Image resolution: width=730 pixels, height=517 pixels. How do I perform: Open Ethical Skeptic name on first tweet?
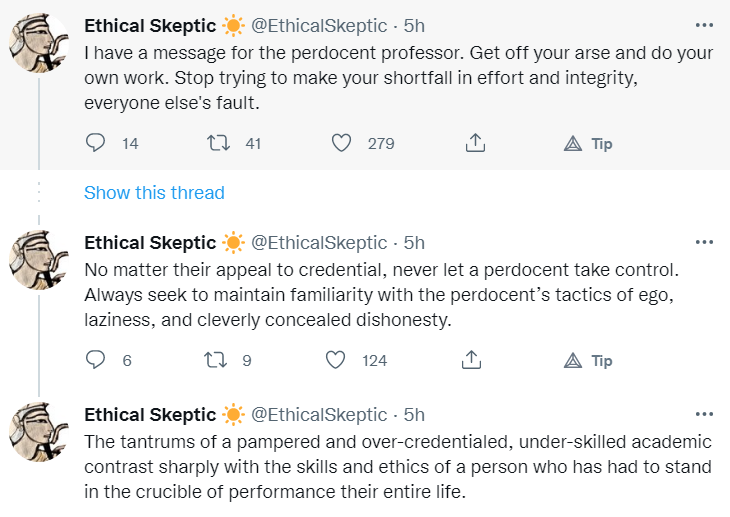150,24
